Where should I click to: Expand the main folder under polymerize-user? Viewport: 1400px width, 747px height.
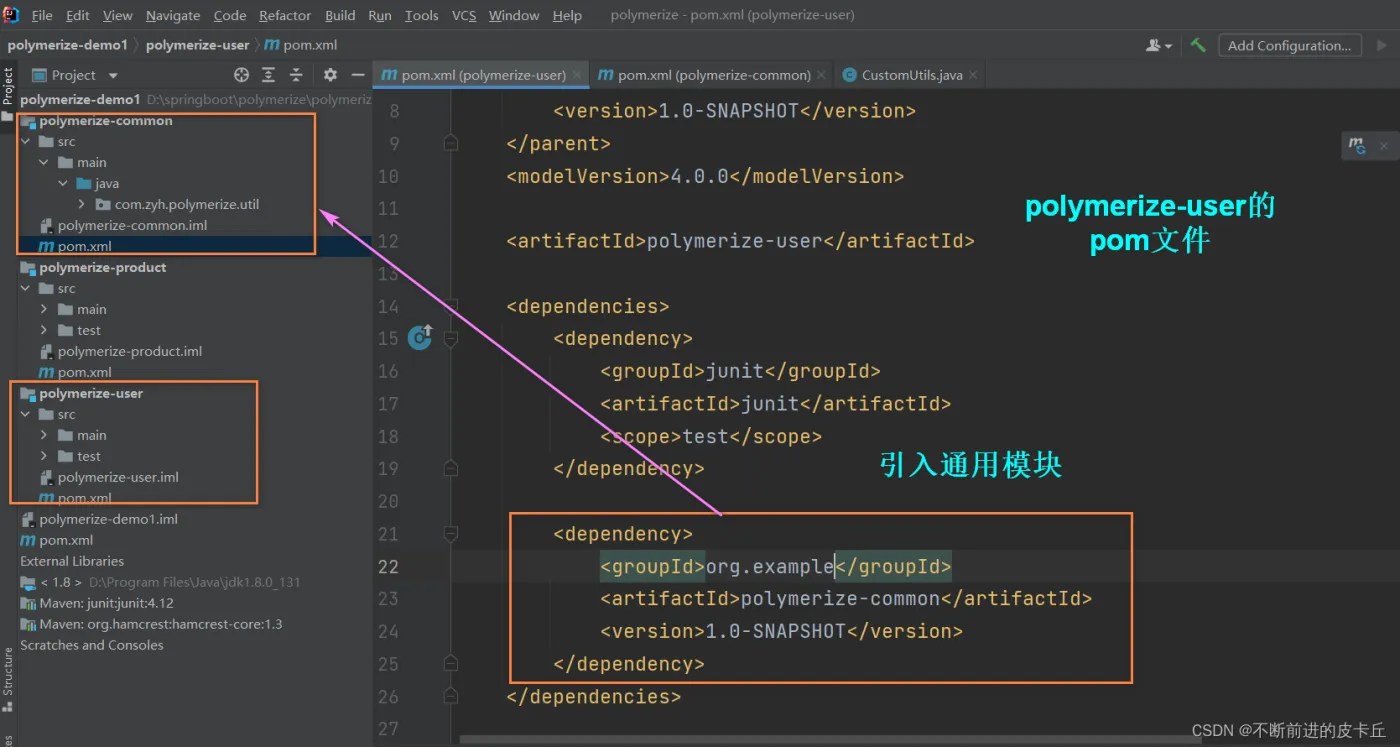point(44,436)
